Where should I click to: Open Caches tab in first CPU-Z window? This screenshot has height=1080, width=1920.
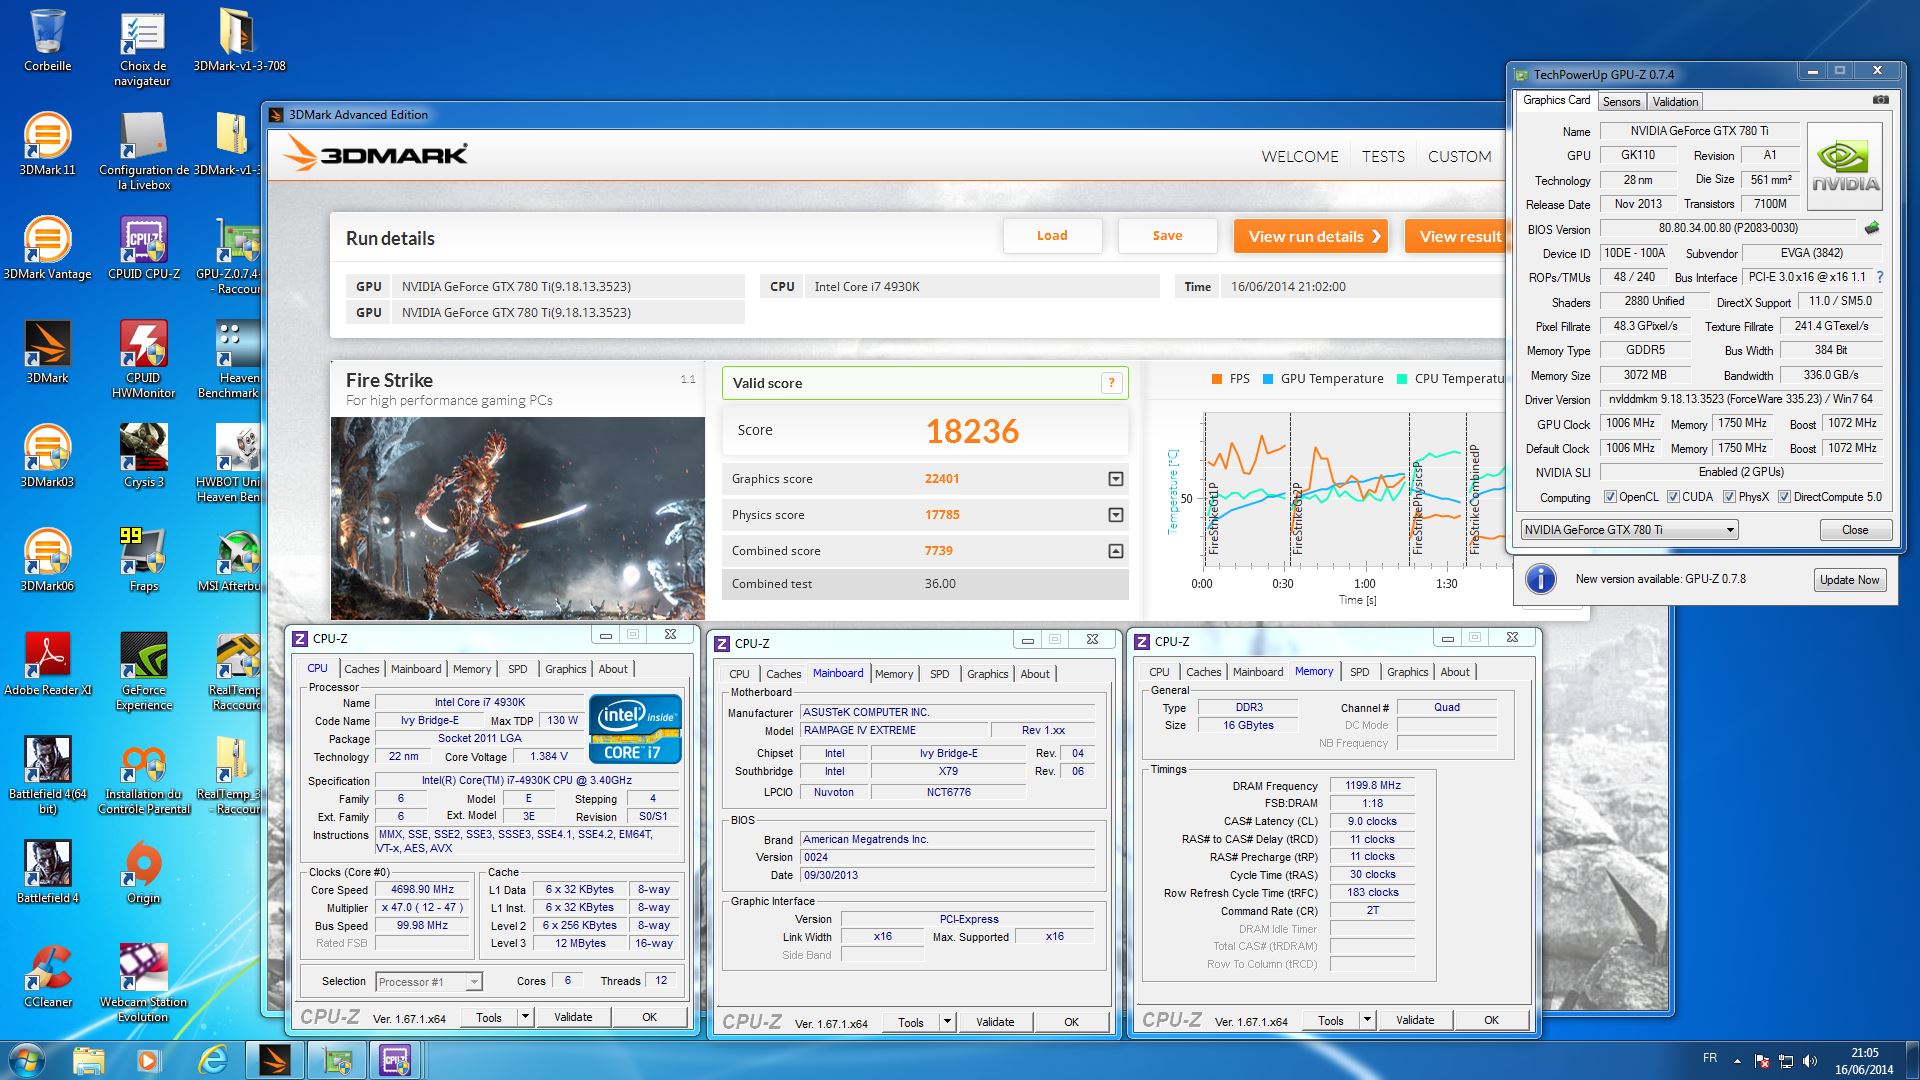tap(361, 669)
